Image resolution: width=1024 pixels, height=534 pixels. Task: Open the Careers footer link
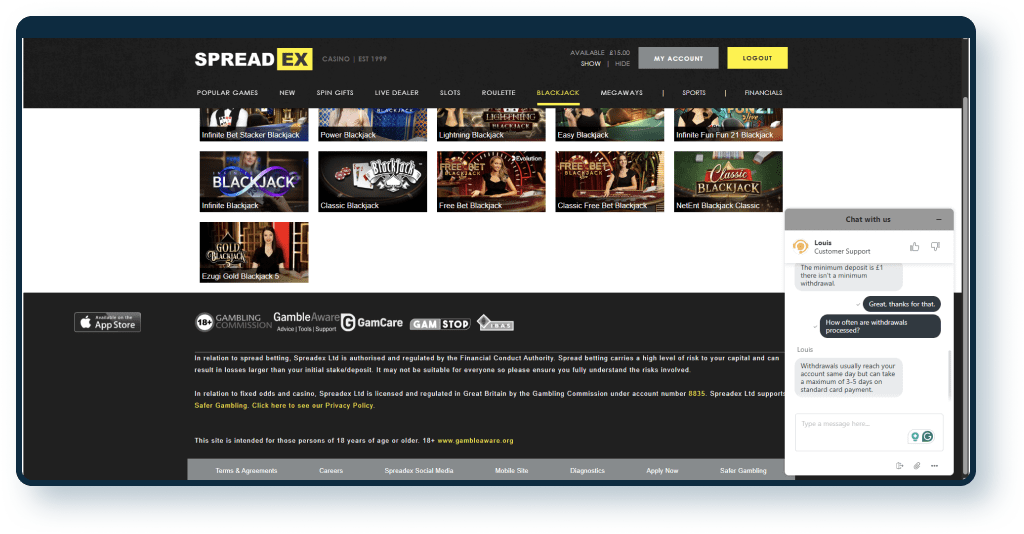(x=331, y=471)
